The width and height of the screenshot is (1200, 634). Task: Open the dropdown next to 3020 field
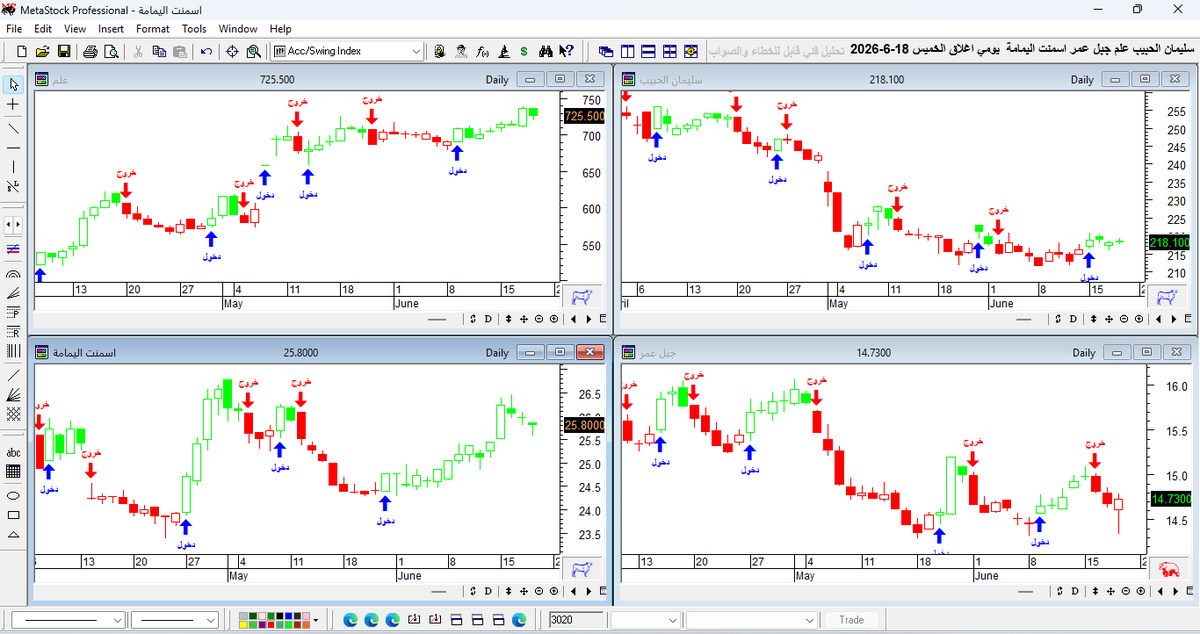point(674,620)
